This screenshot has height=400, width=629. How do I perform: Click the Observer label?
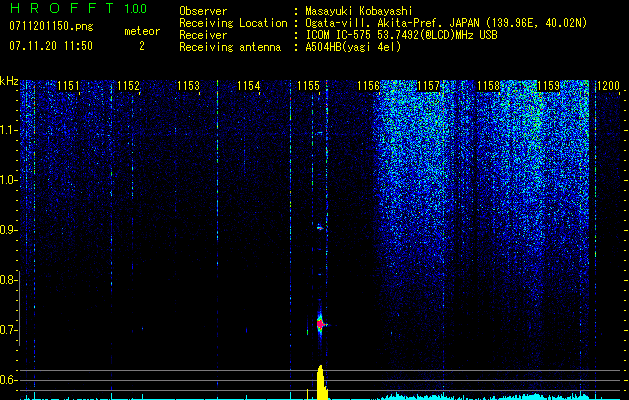tap(203, 11)
